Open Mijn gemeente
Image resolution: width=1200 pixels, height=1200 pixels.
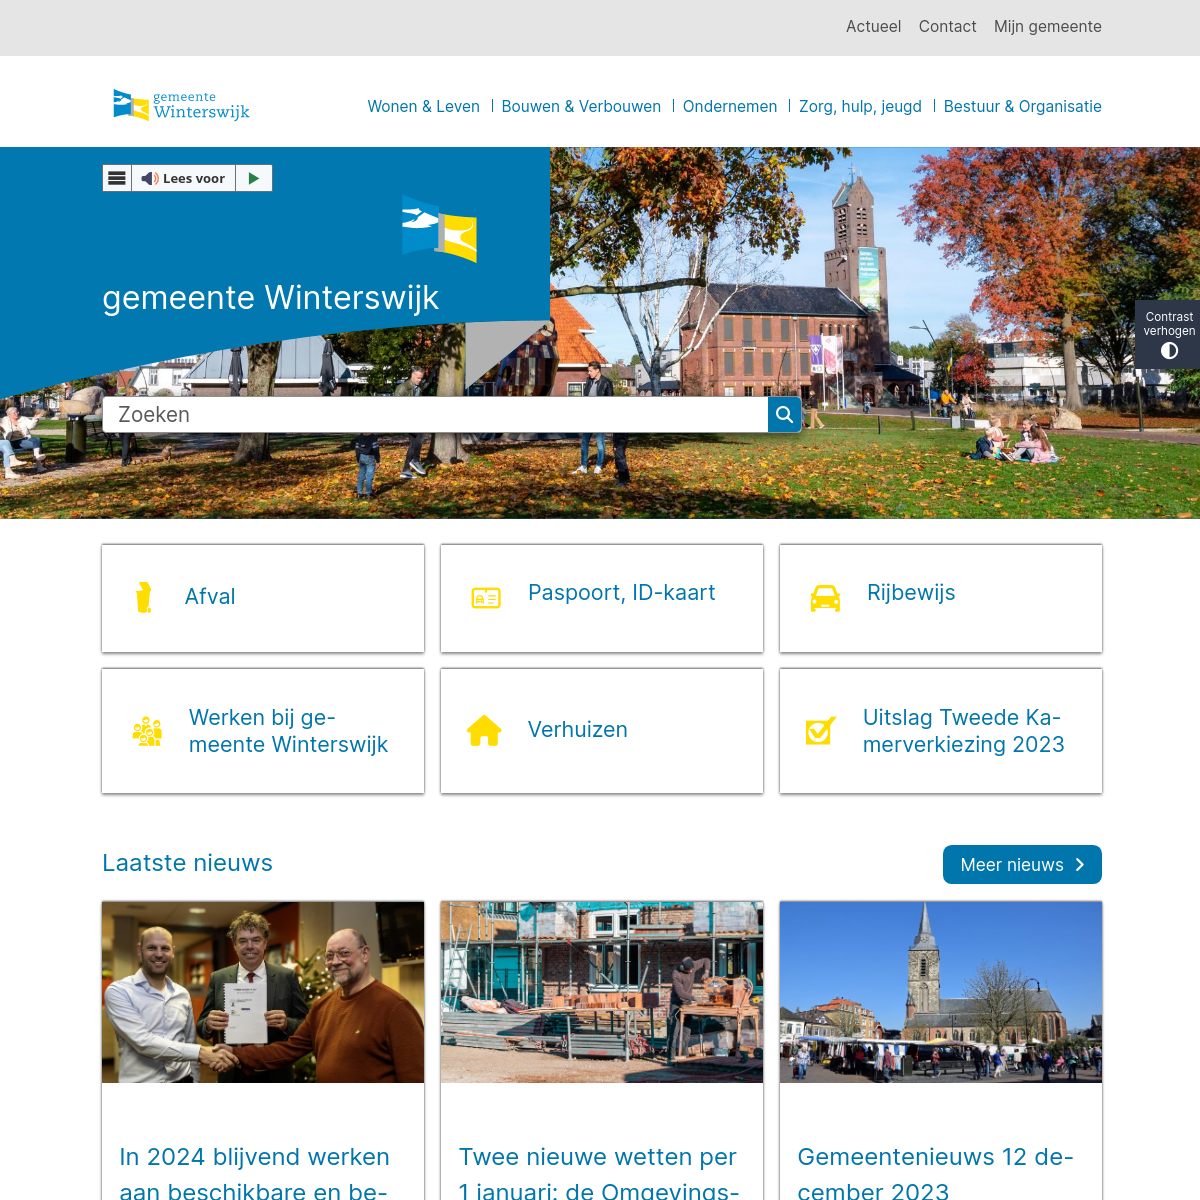pyautogui.click(x=1047, y=27)
